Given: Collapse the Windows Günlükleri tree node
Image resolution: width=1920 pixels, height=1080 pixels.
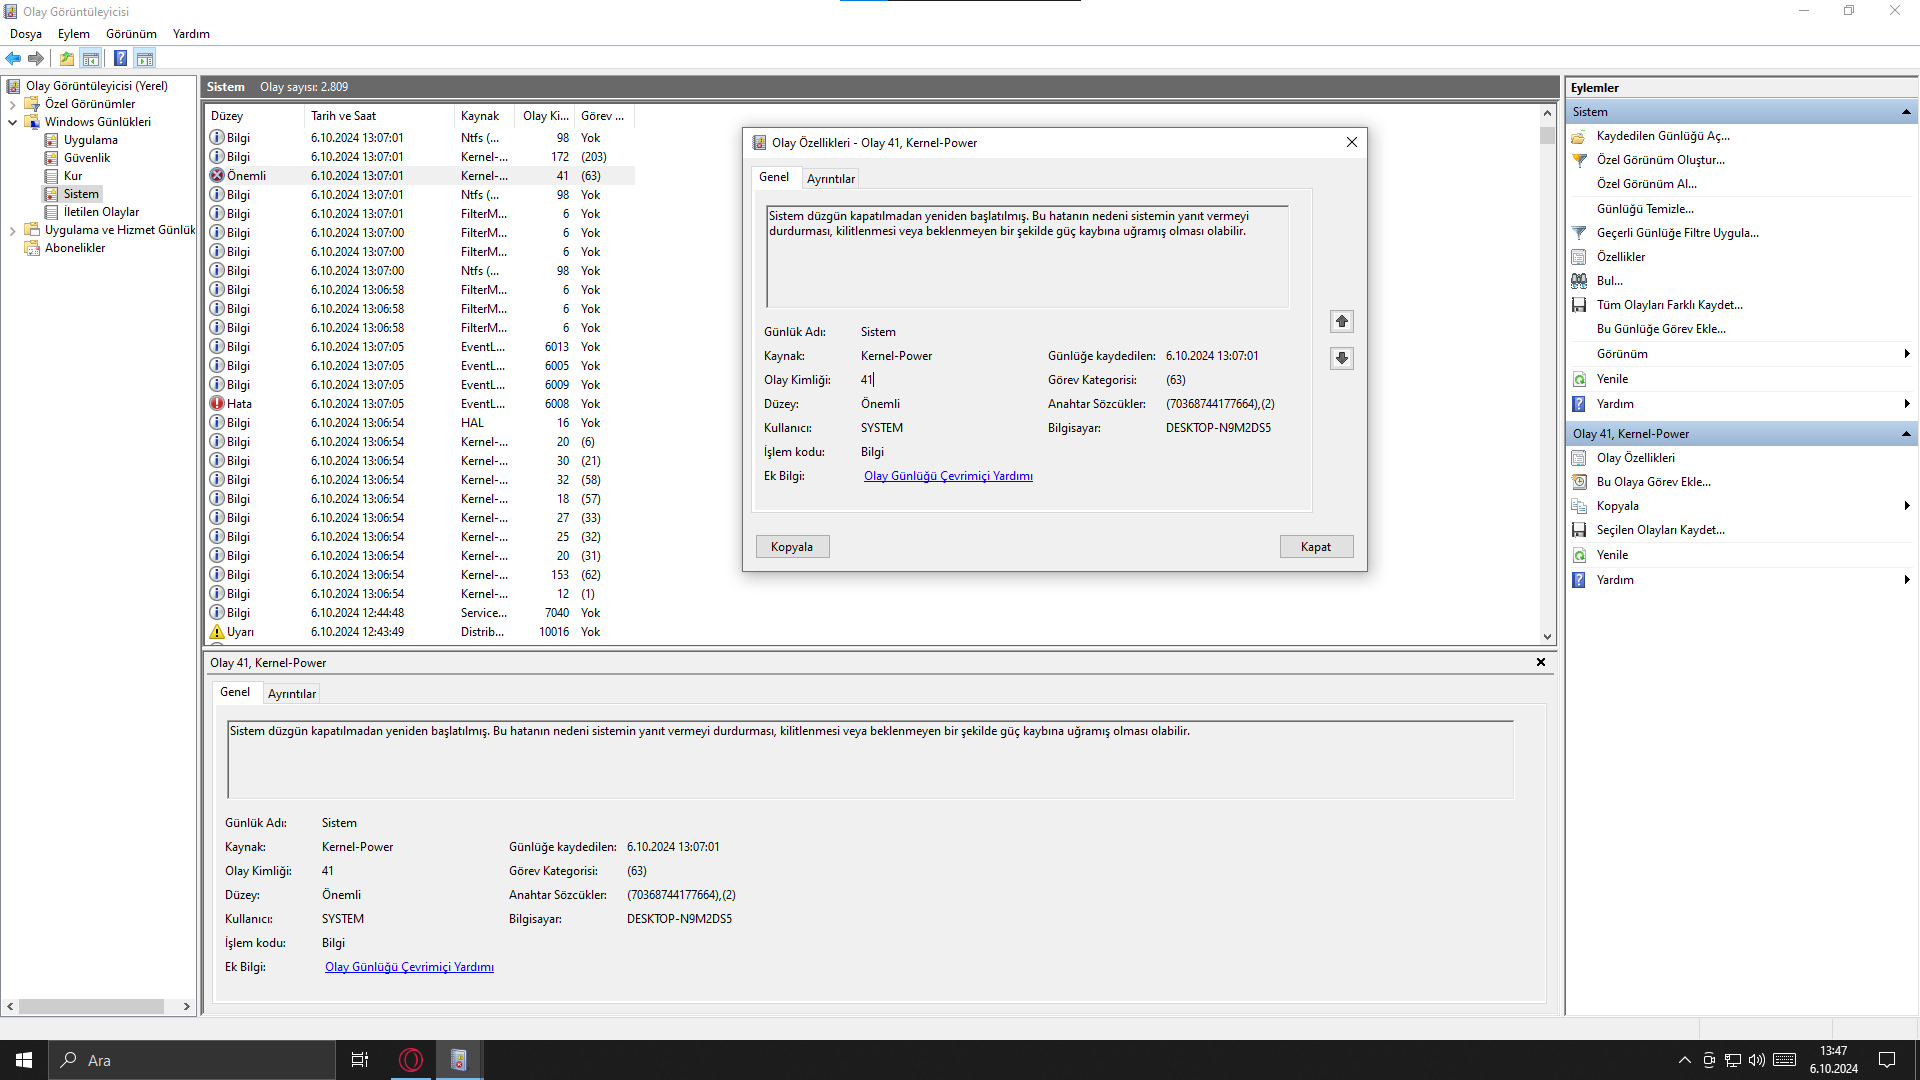Looking at the screenshot, I should click(12, 122).
